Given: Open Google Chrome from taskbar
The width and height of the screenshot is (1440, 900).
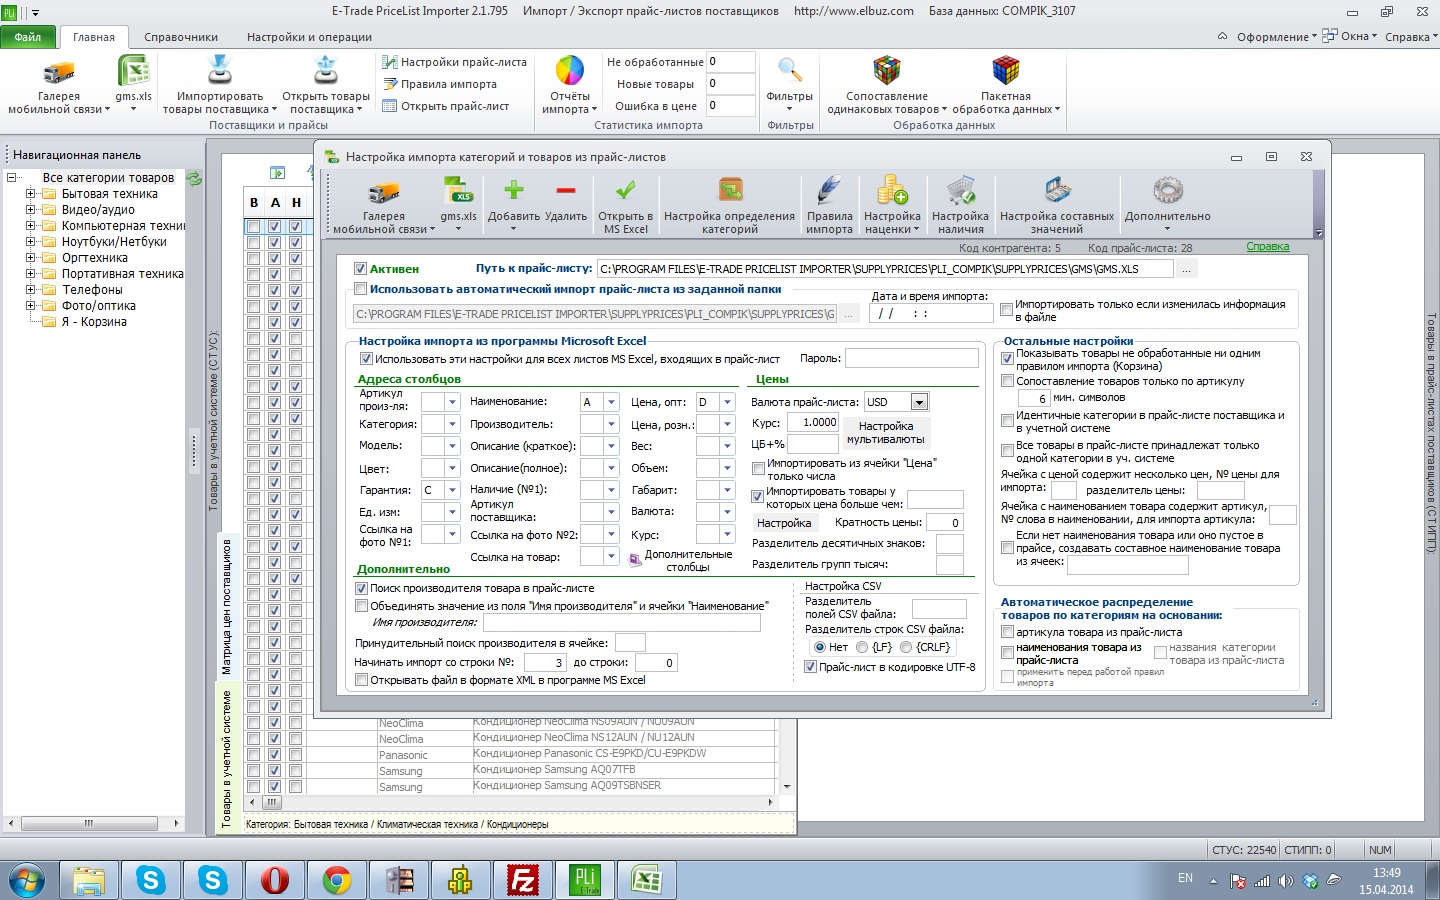Looking at the screenshot, I should (336, 880).
